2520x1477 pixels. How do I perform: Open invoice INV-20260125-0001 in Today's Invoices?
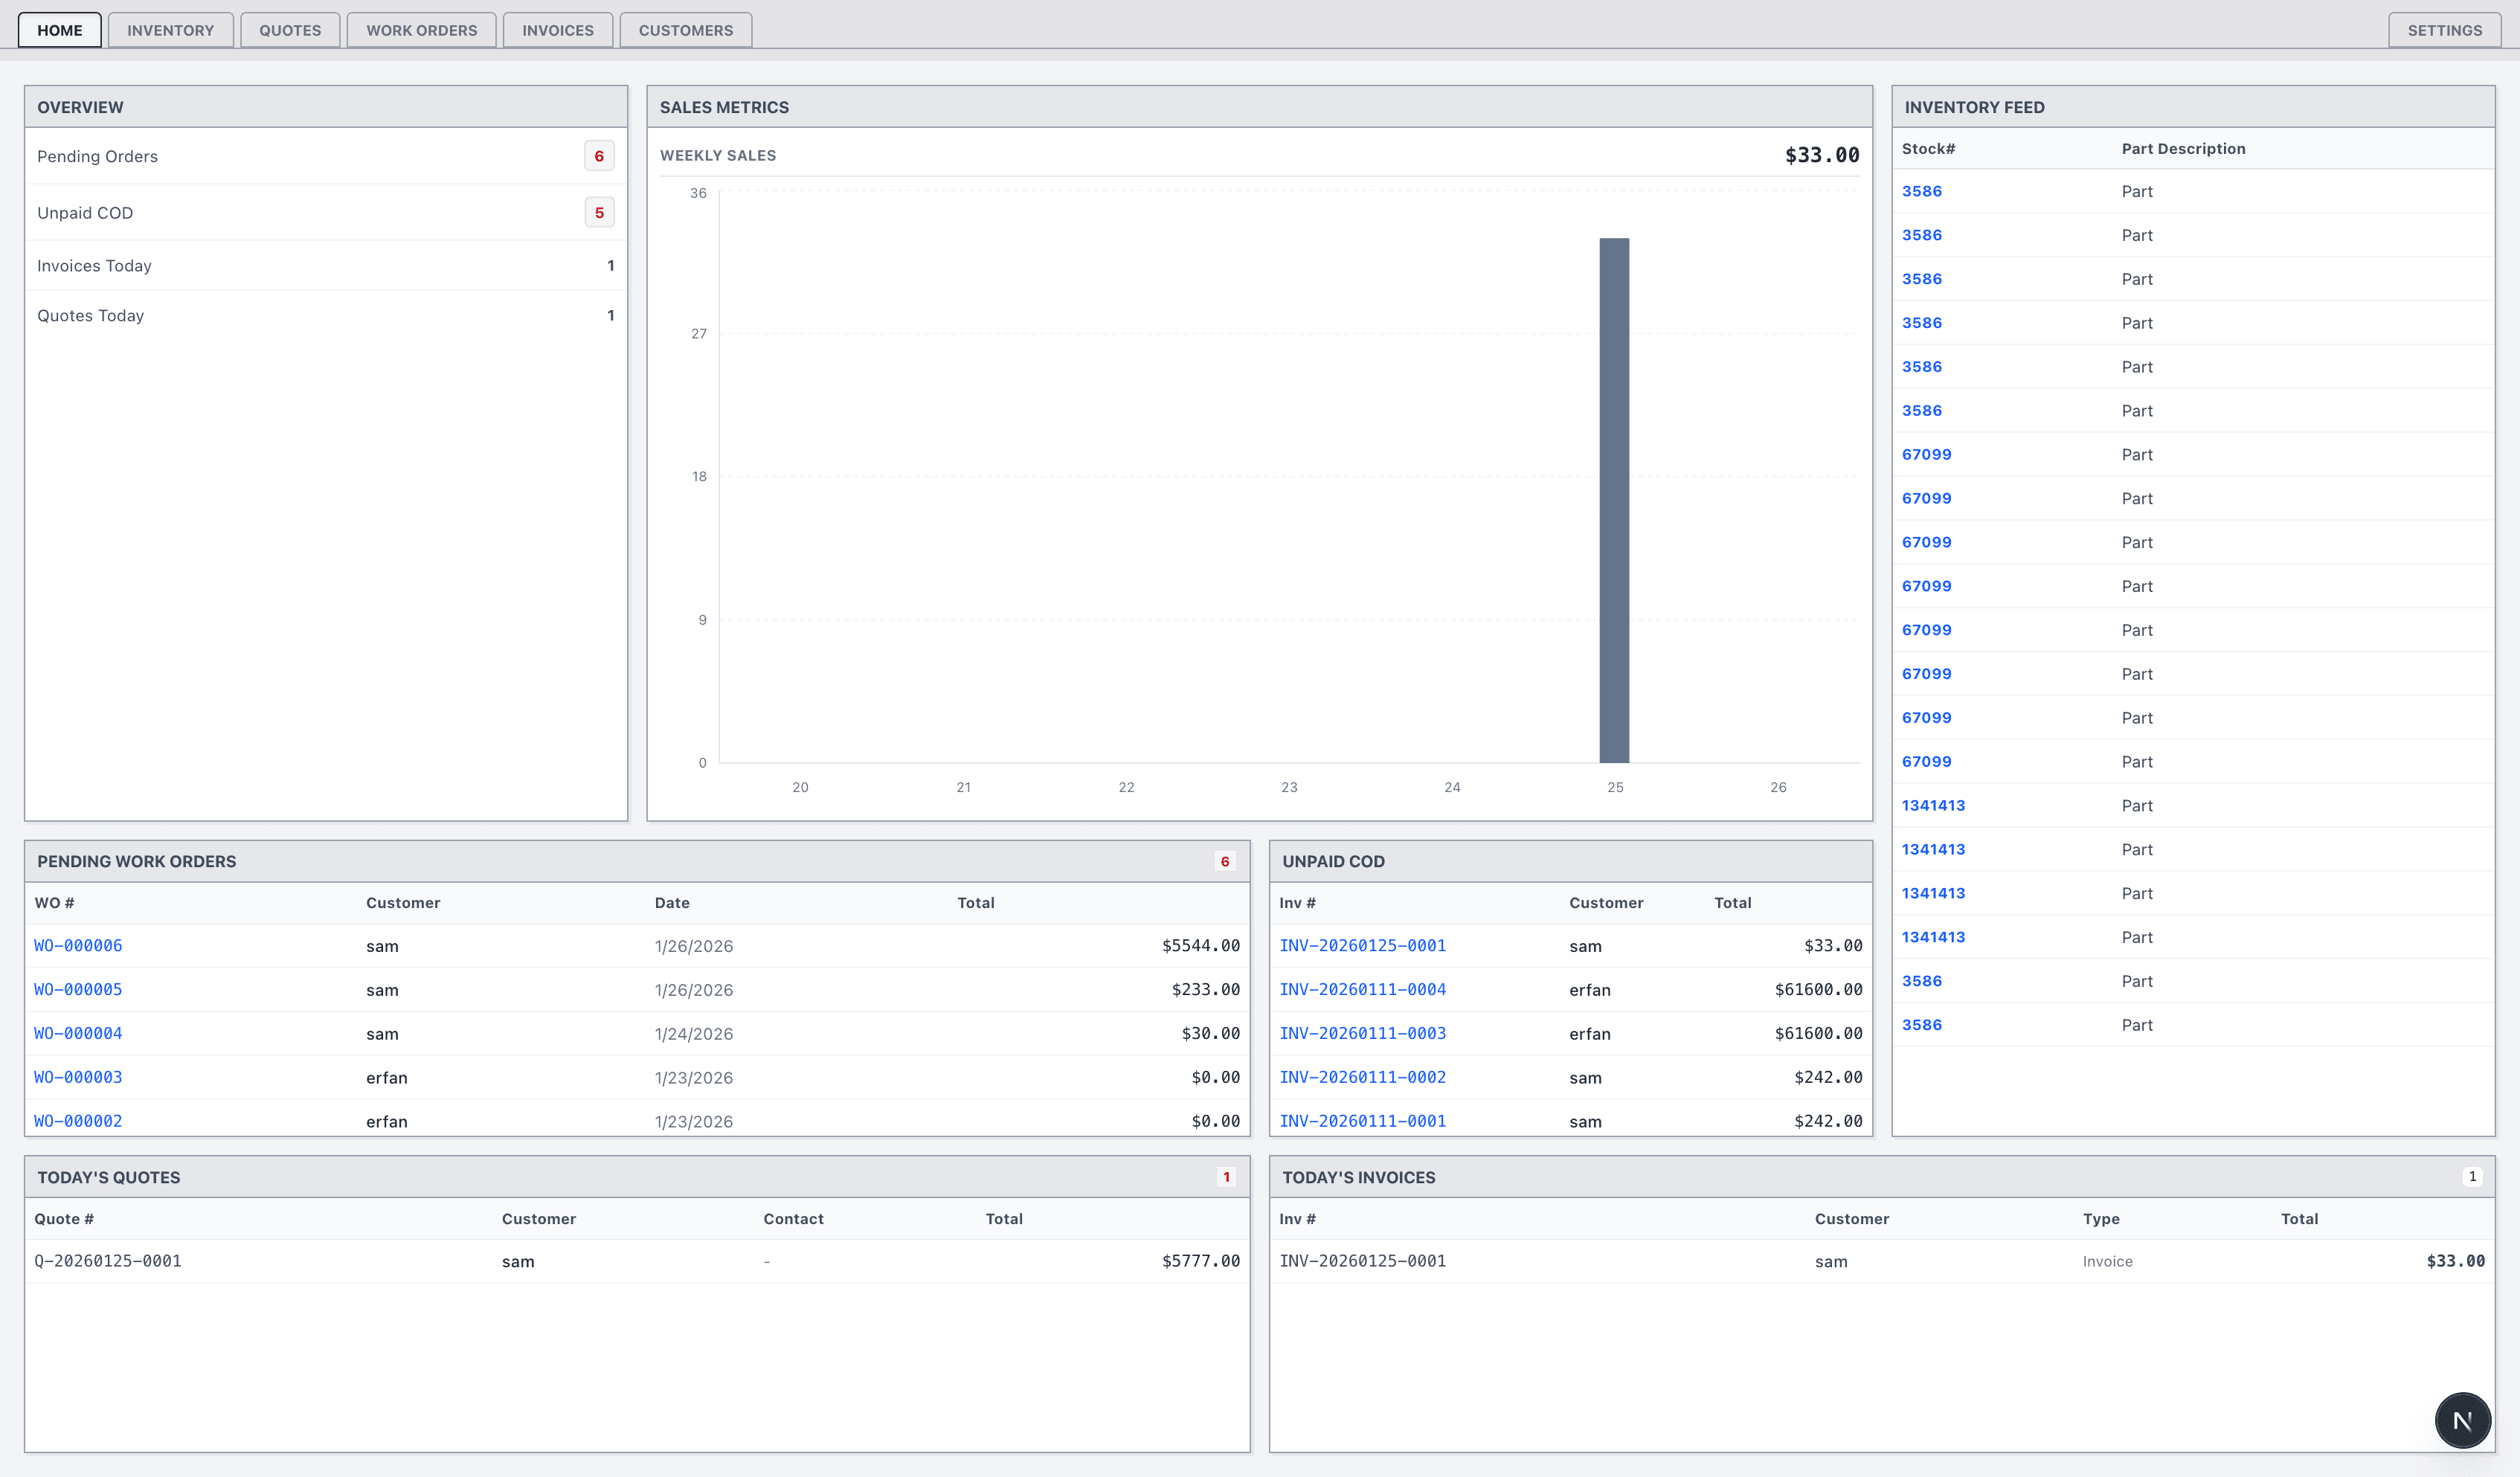pyautogui.click(x=1363, y=1261)
